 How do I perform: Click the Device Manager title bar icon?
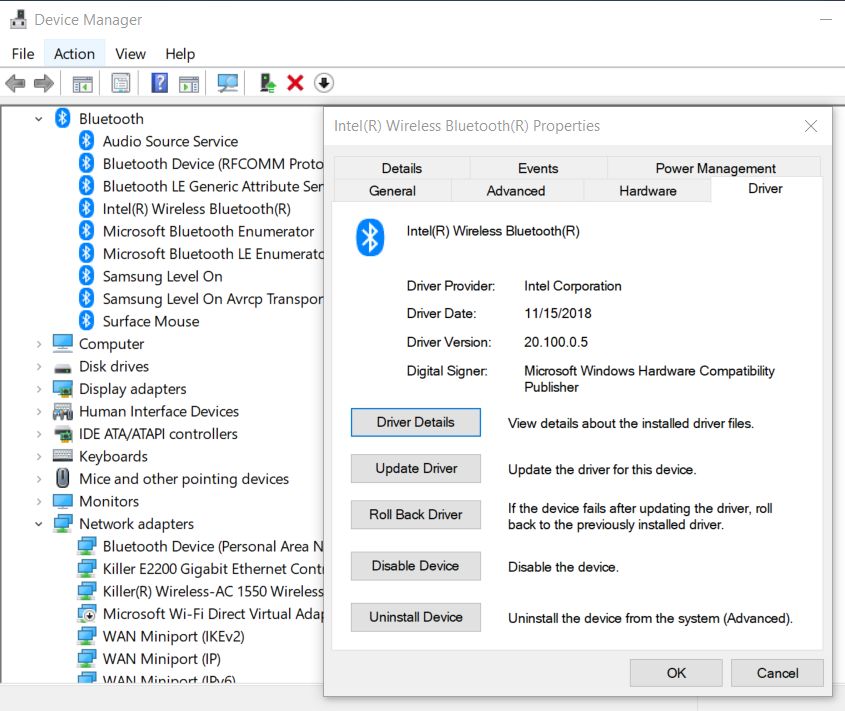pos(18,19)
